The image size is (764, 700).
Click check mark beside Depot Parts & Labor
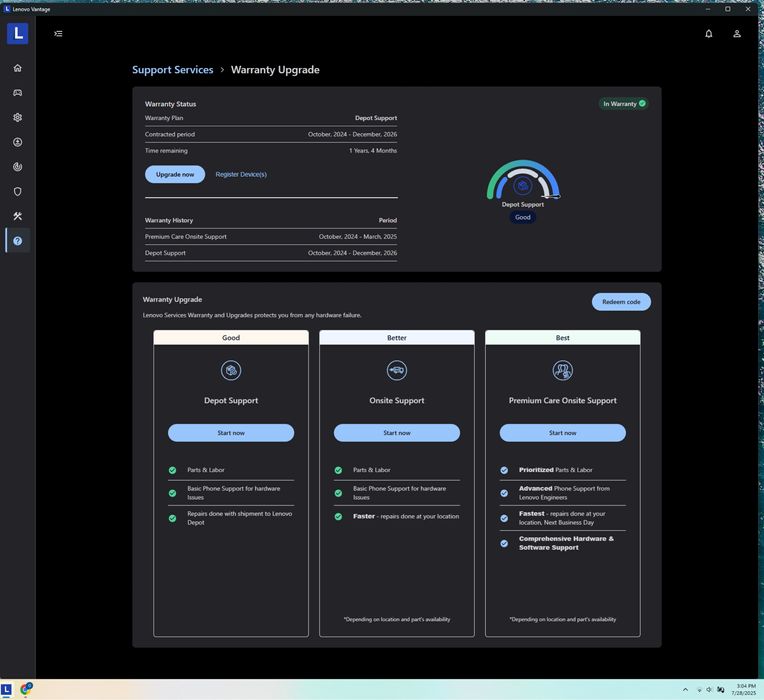[x=172, y=470]
